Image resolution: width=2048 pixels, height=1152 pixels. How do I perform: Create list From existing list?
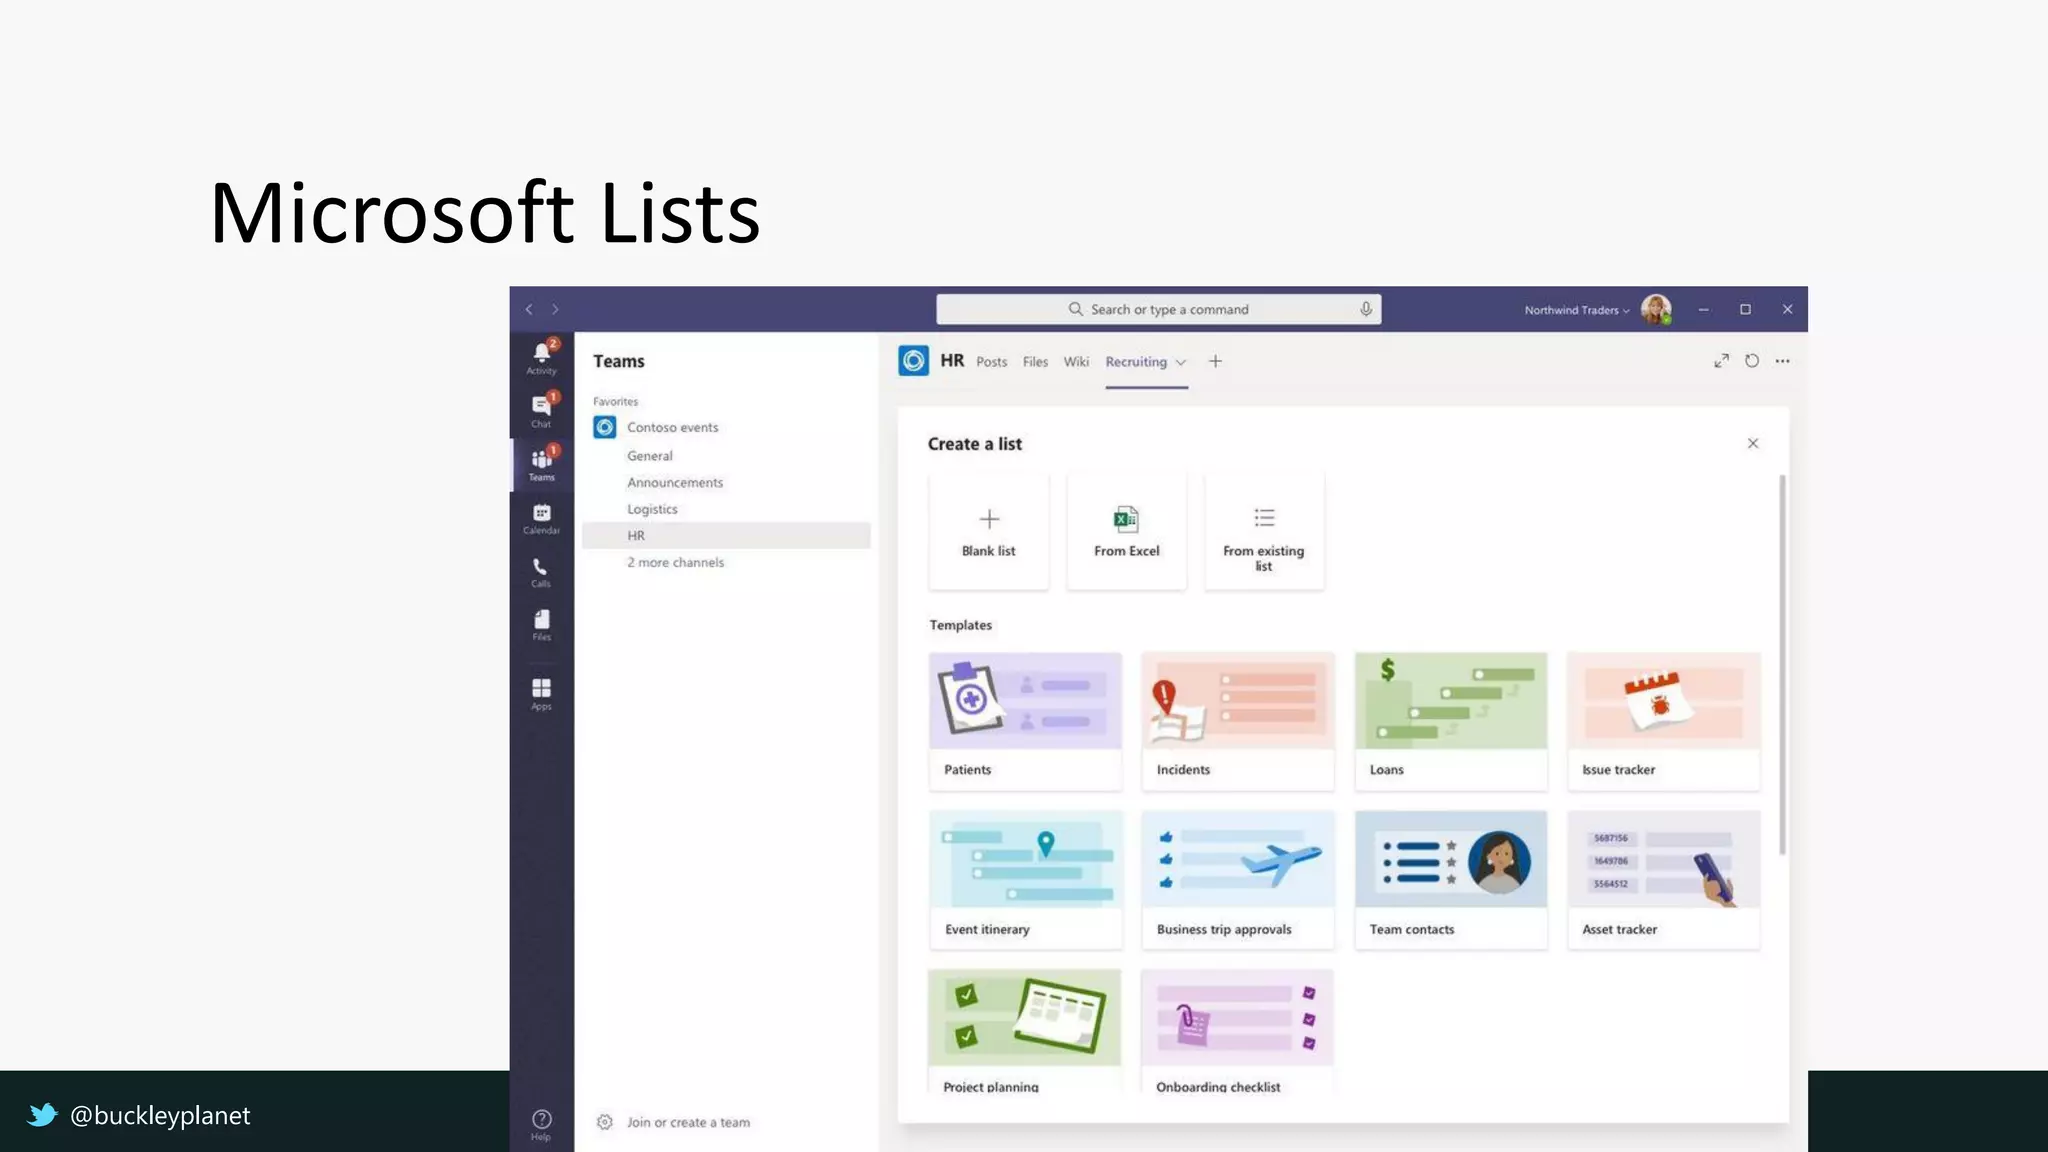pos(1264,531)
